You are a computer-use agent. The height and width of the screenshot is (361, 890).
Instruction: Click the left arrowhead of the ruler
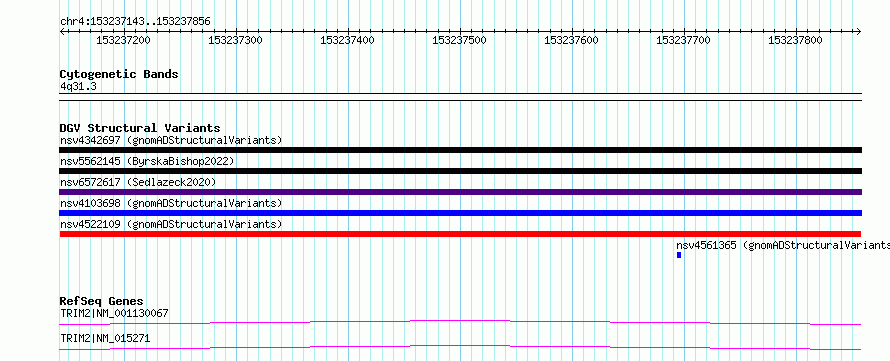pyautogui.click(x=62, y=31)
